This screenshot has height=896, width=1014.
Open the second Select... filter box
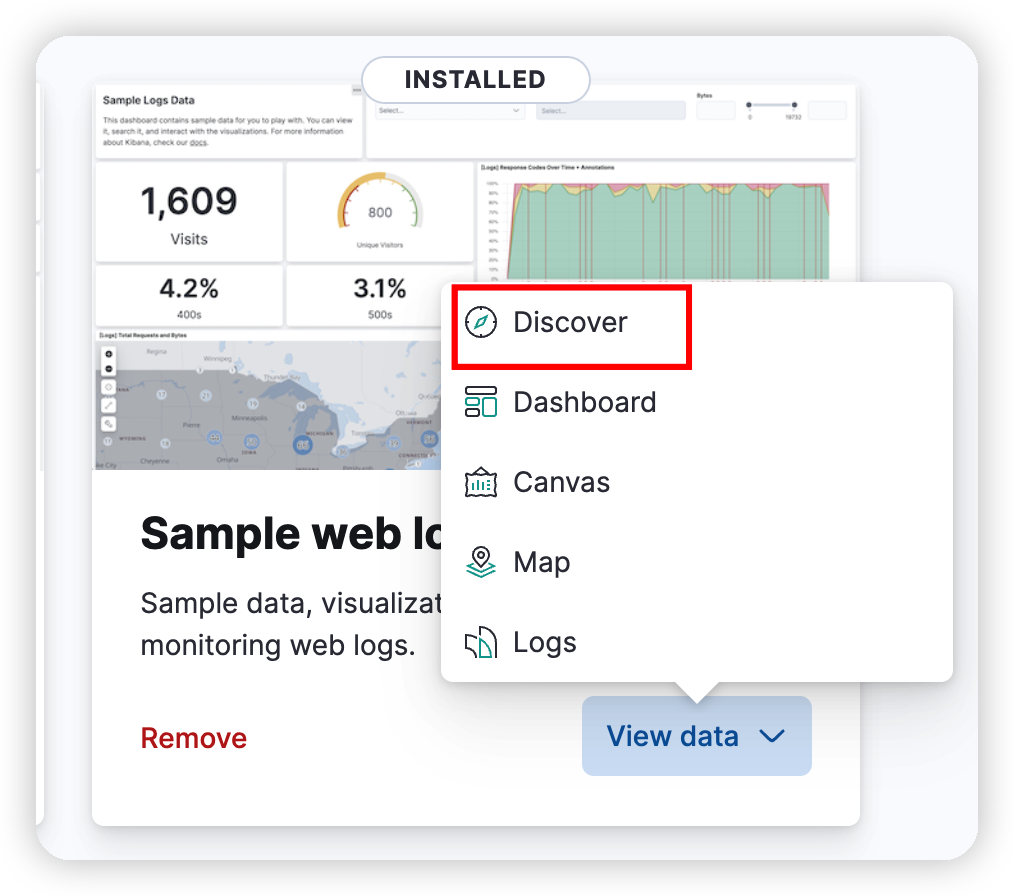tap(610, 111)
